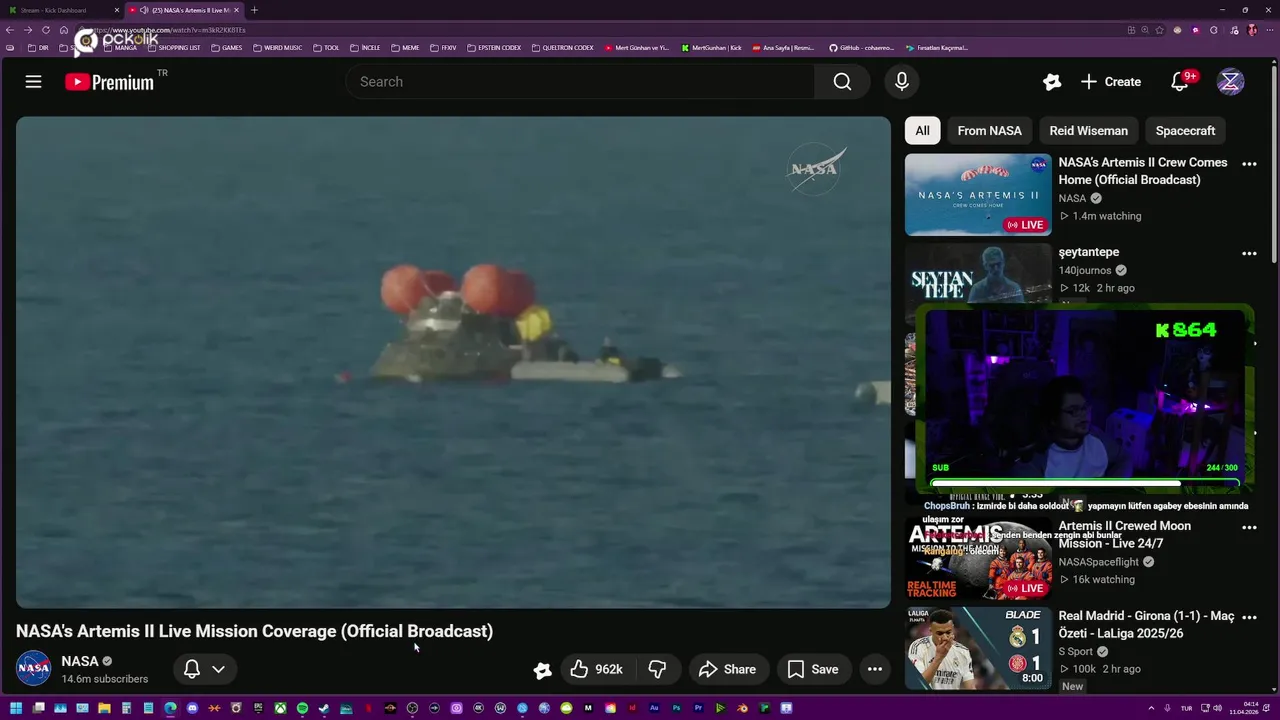The image size is (1280, 720).
Task: Toggle NASA channel notification bell
Action: 192,669
